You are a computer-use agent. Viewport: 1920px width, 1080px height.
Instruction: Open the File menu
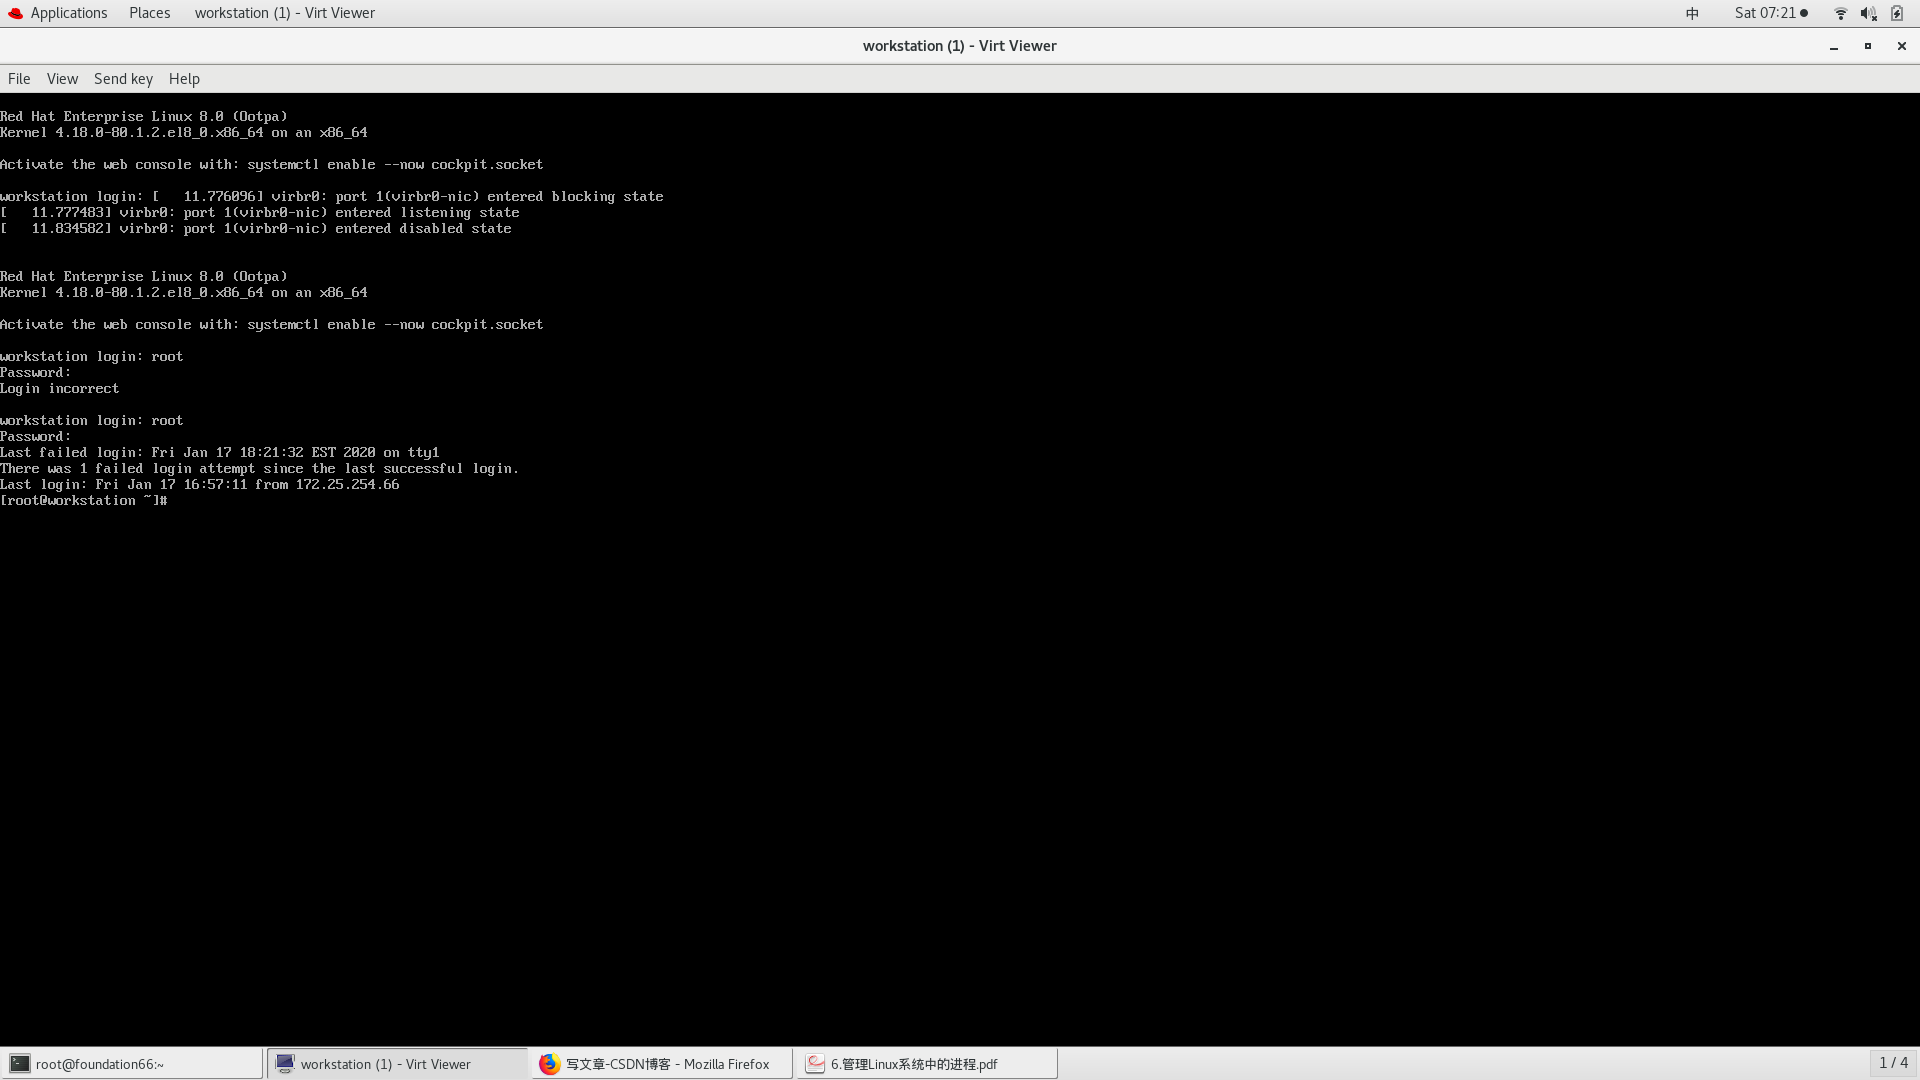tap(19, 79)
